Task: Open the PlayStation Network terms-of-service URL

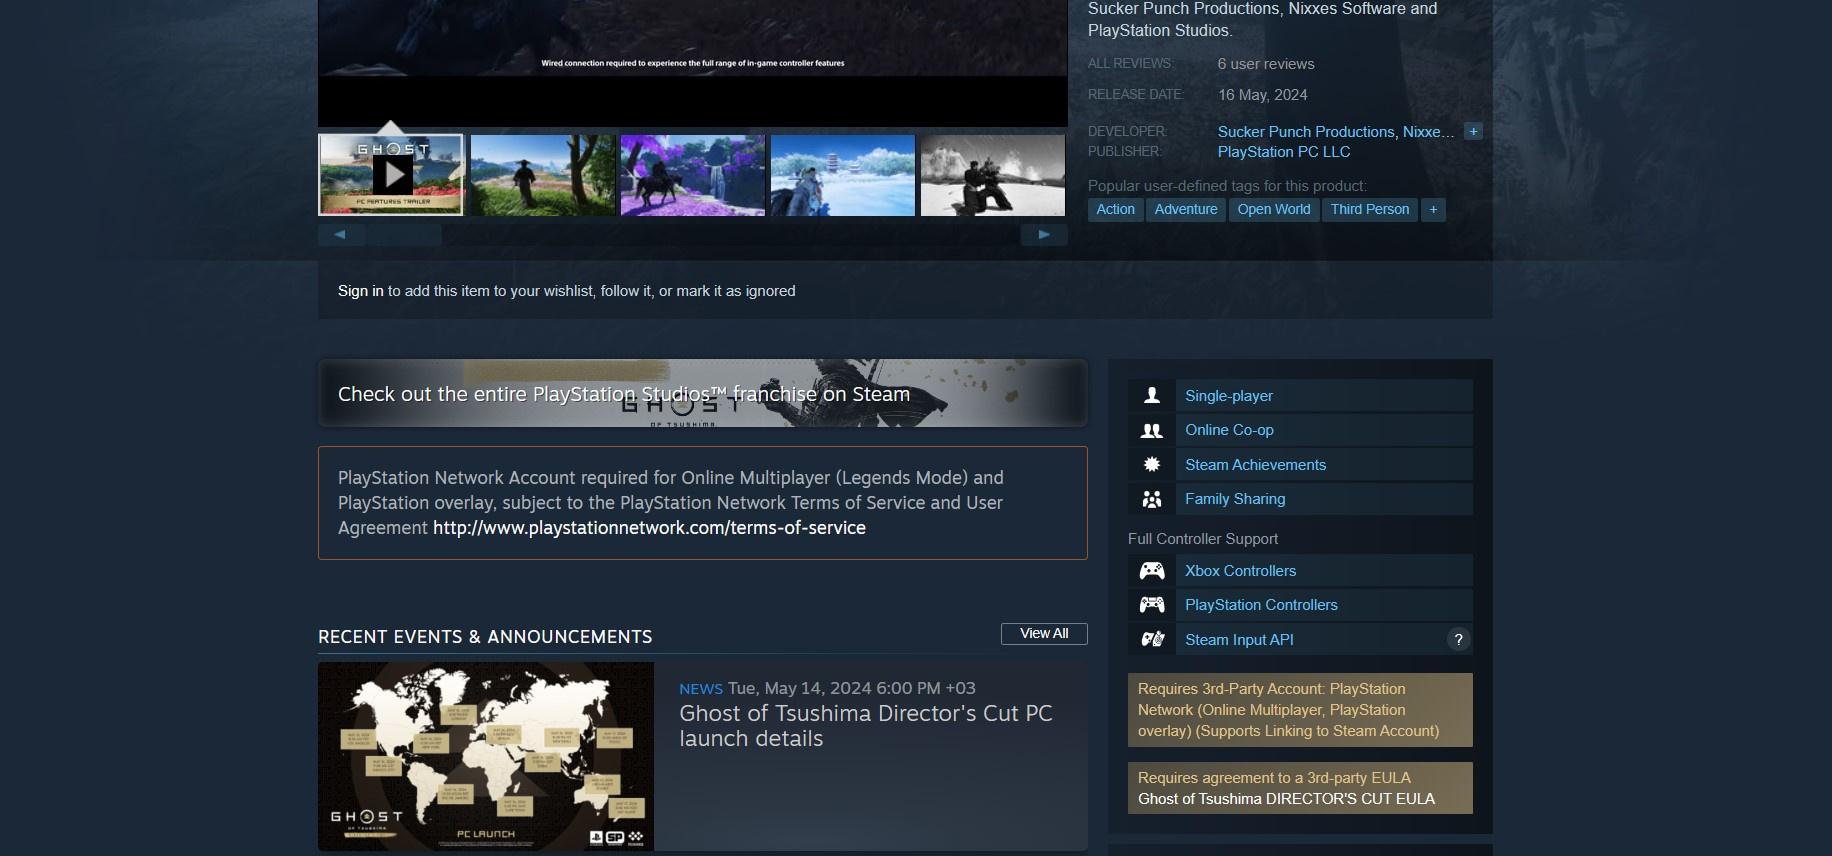Action: (x=649, y=528)
